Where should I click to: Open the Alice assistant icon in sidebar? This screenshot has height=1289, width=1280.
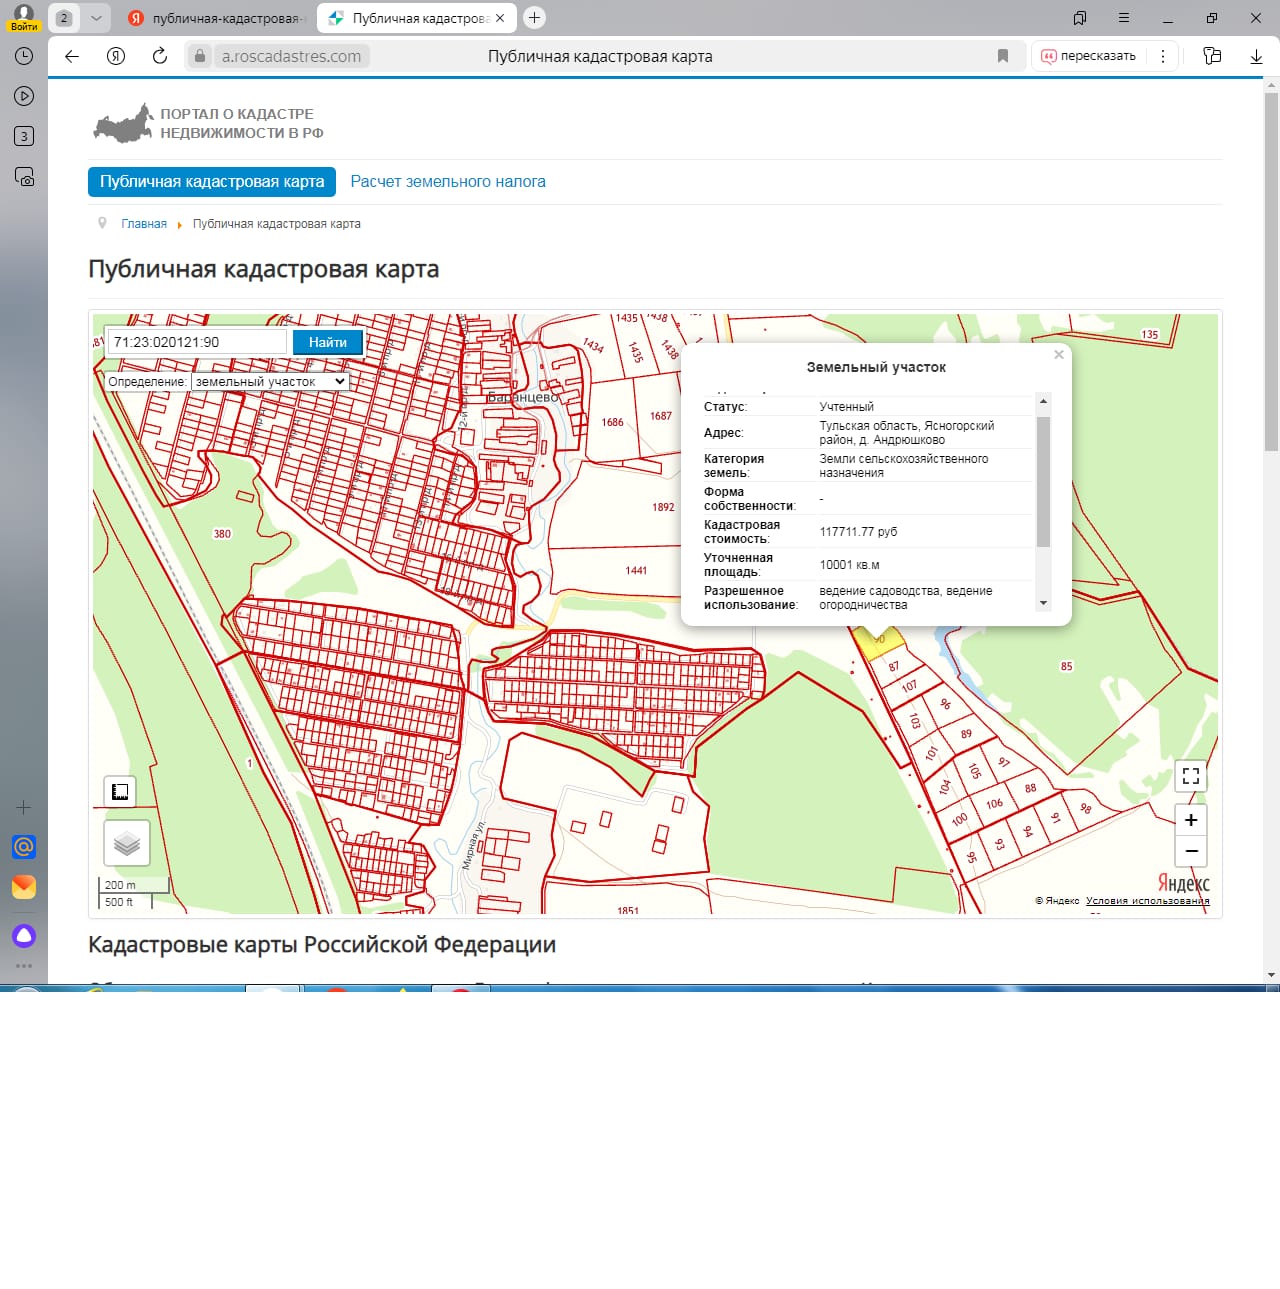pos(24,936)
